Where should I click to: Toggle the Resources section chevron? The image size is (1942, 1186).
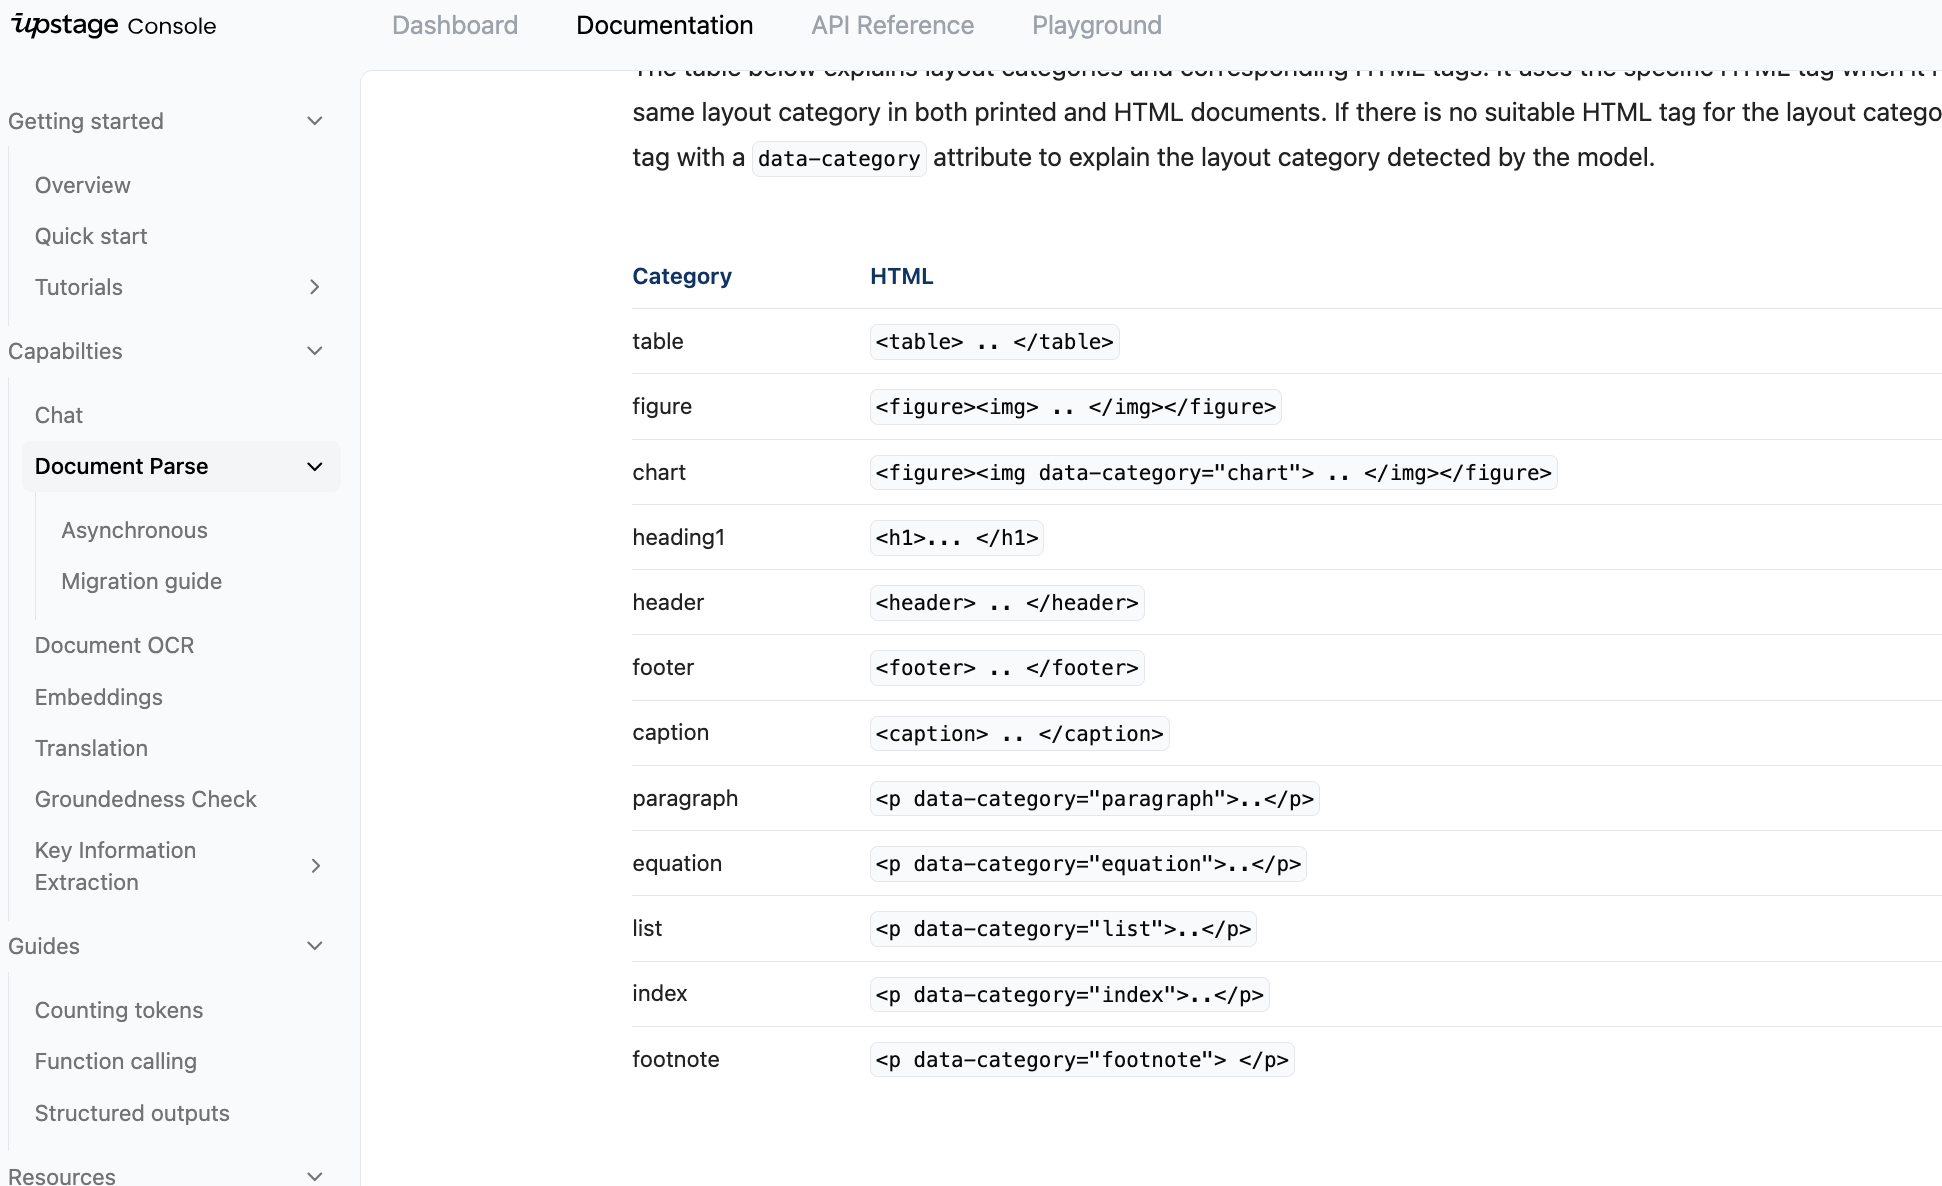pos(314,1176)
